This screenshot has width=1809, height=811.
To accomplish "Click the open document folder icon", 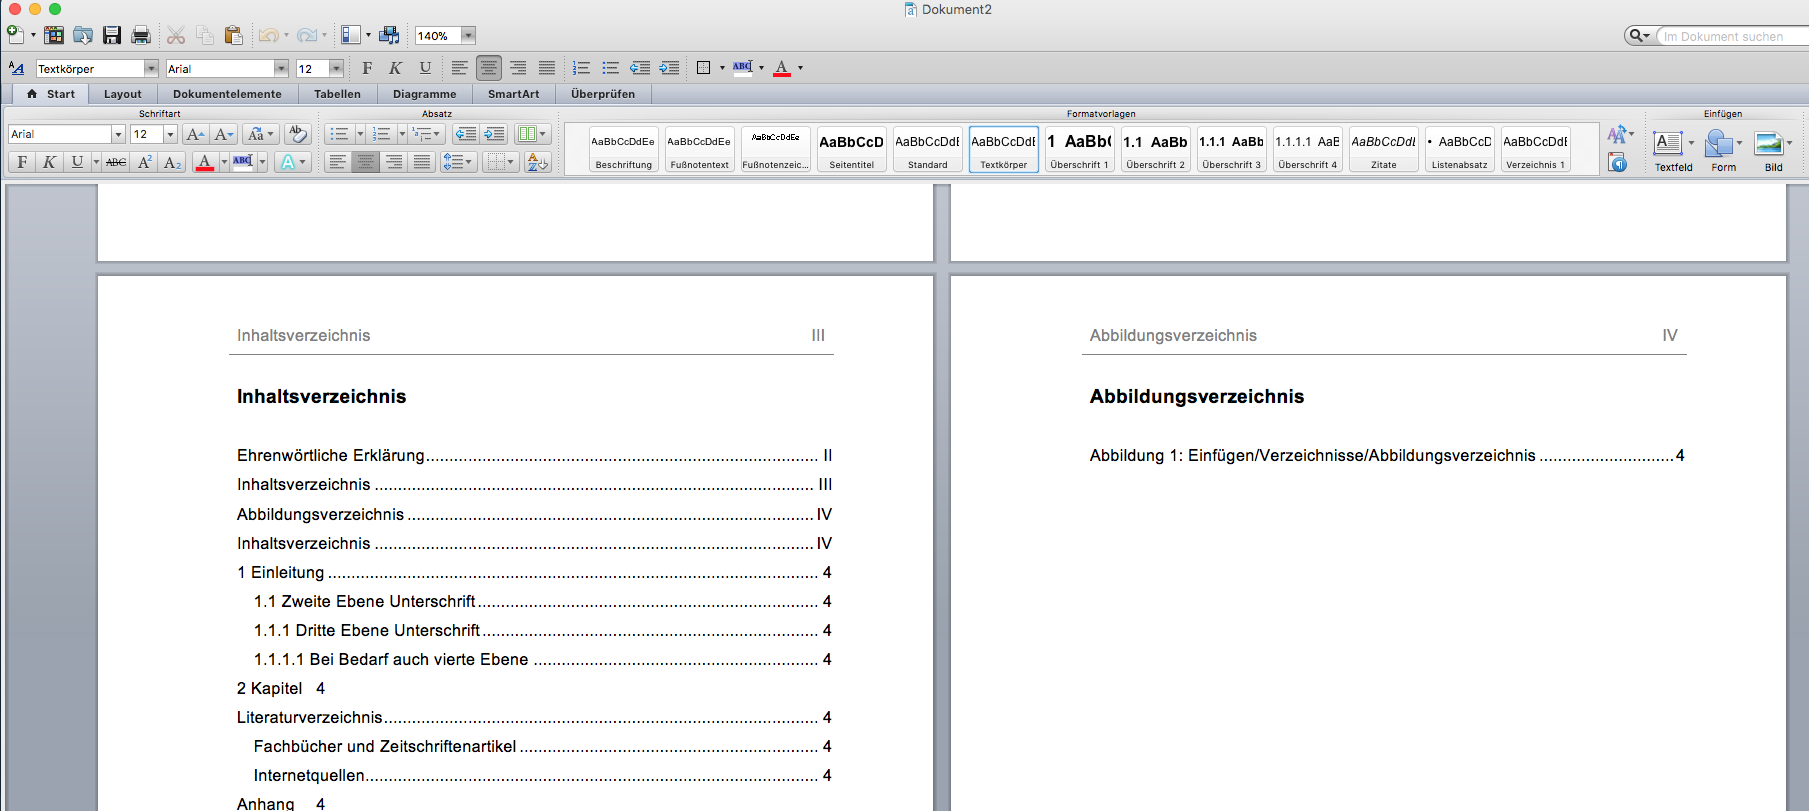I will (83, 35).
